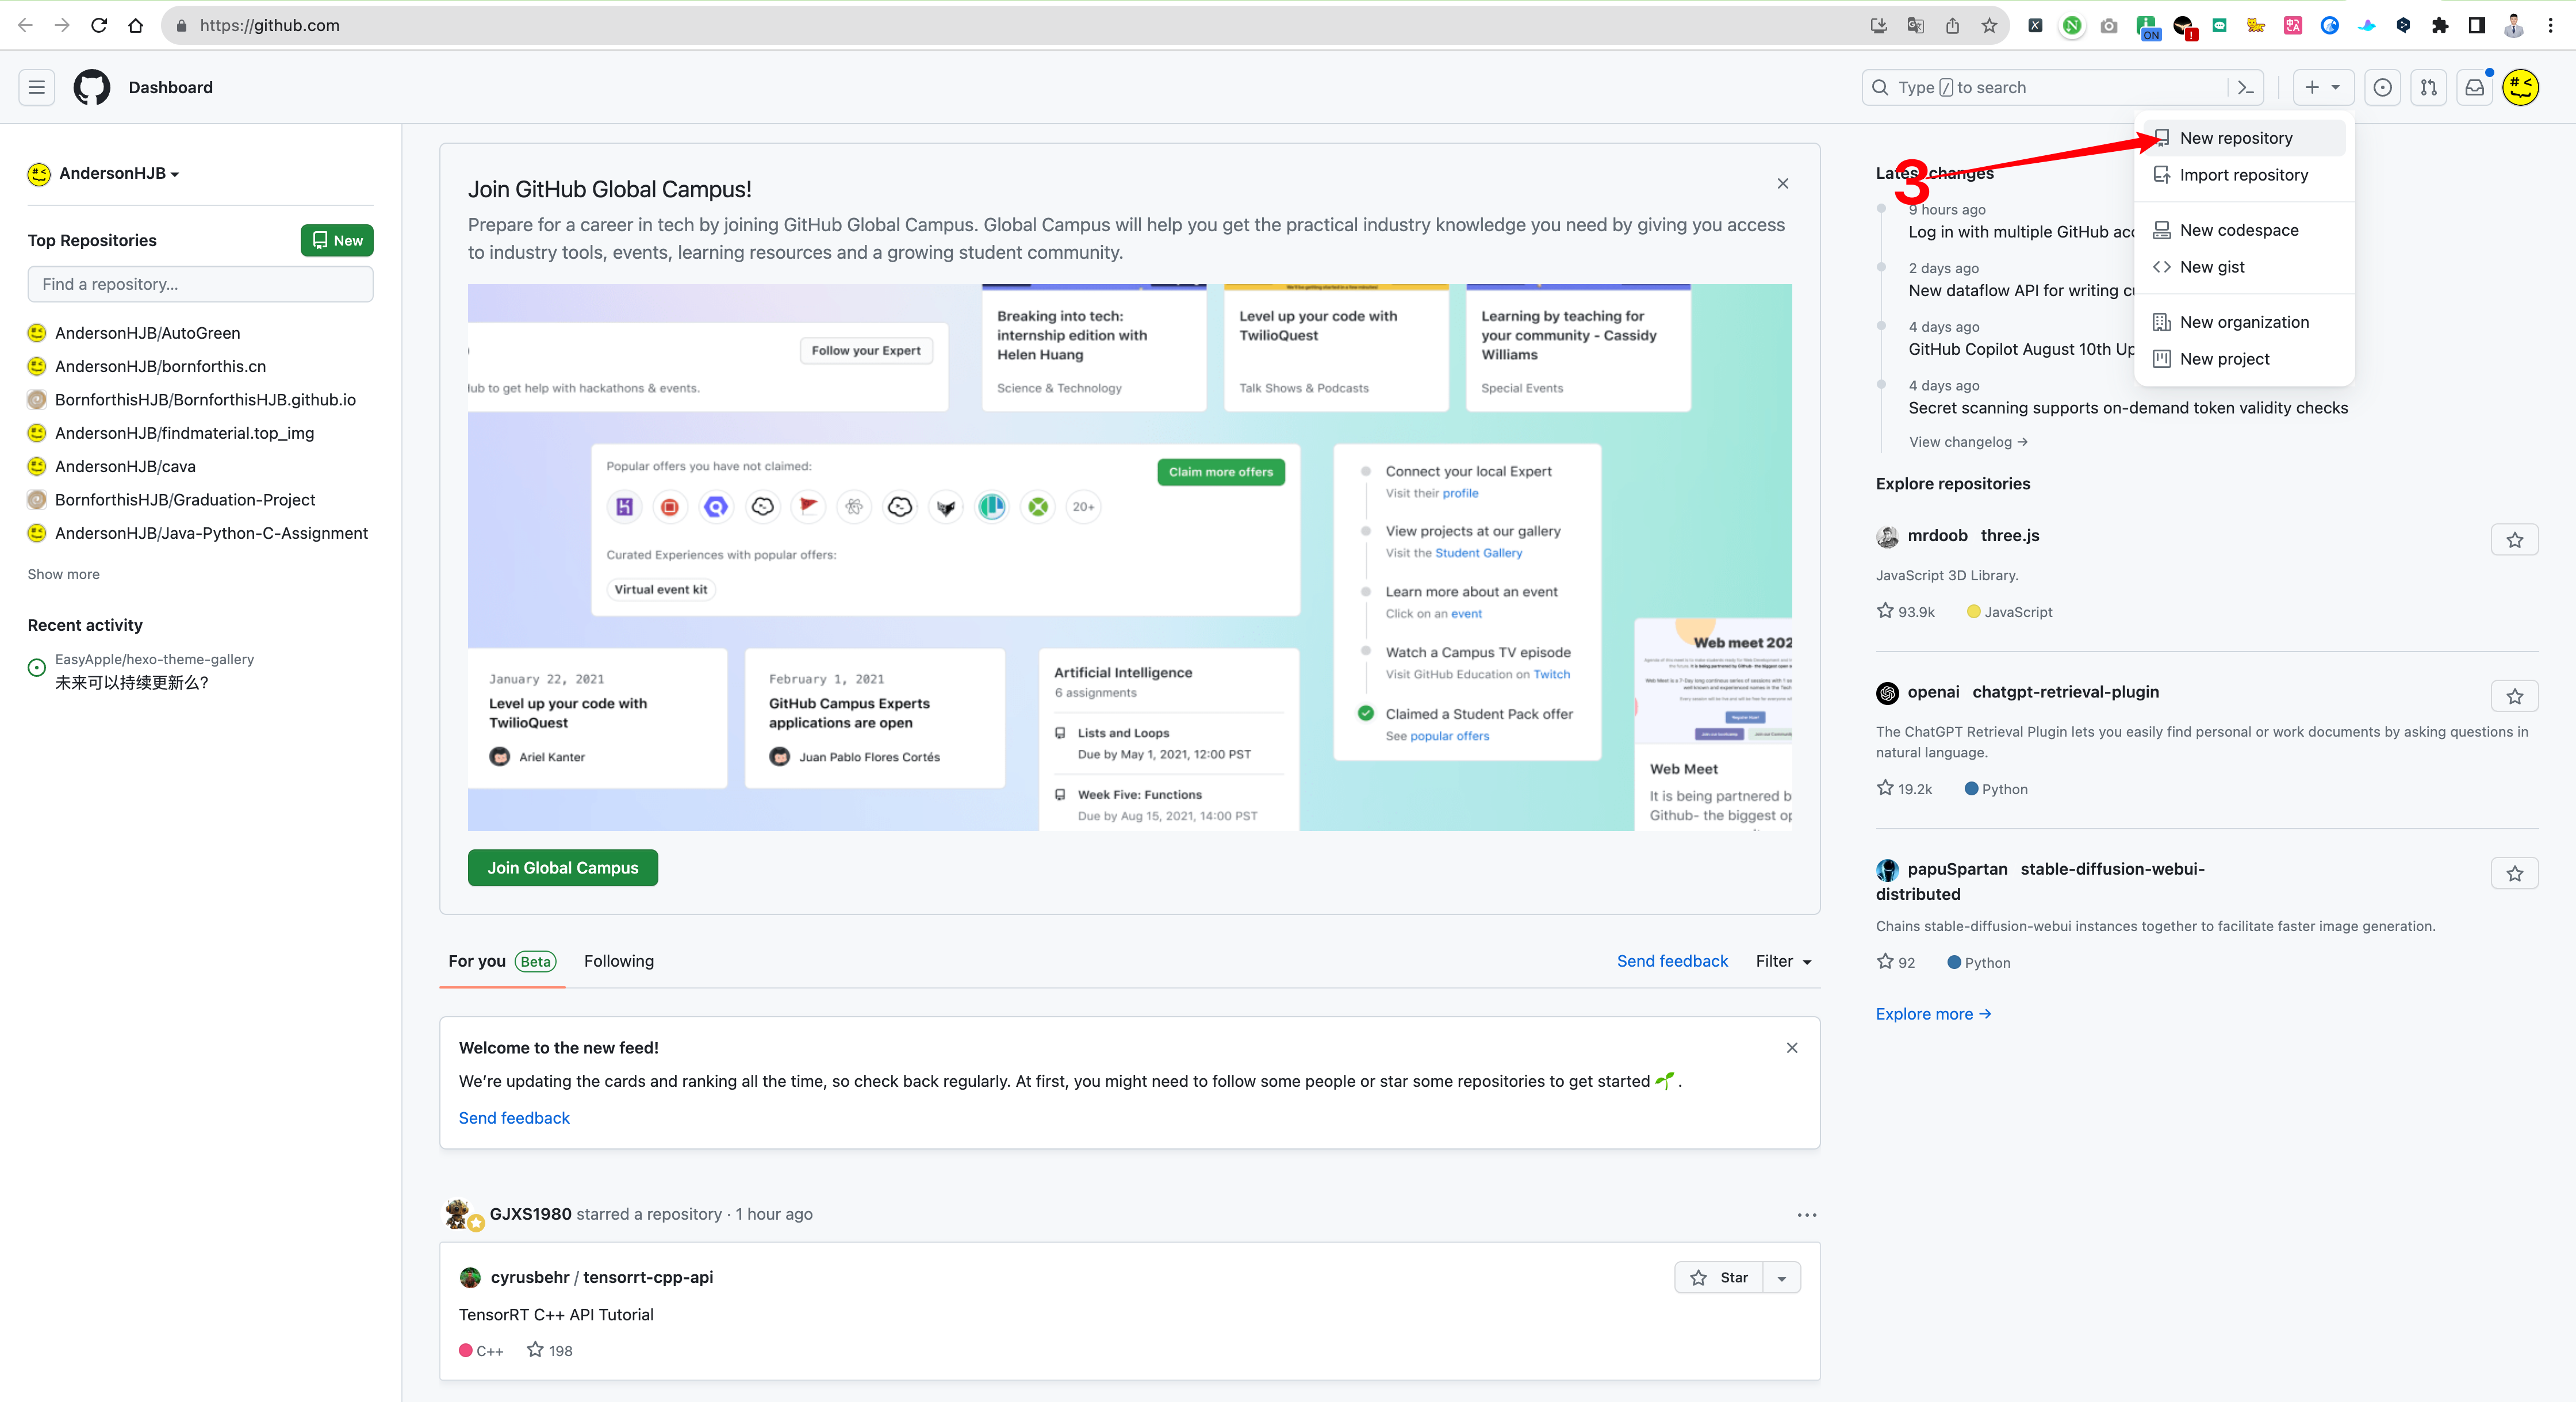Viewport: 2576px width, 1402px height.
Task: Star the mrdoob three.js repository
Action: 2515,540
